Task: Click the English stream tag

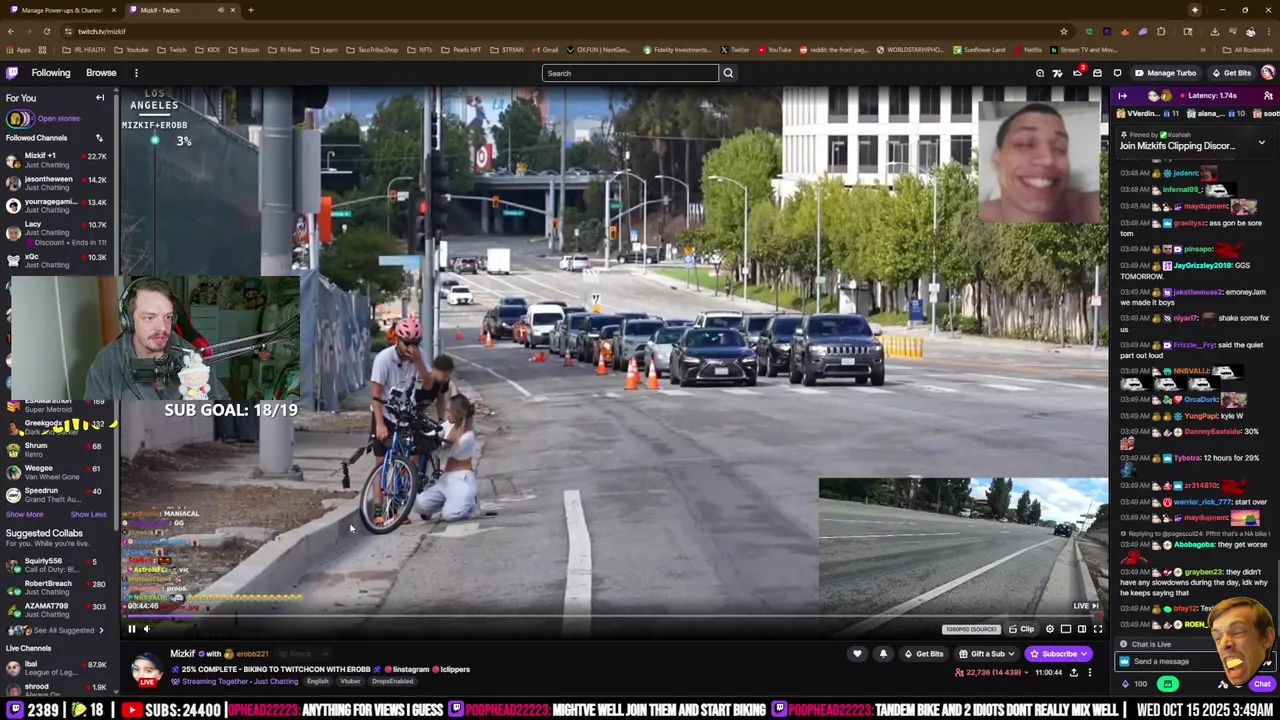Action: pos(317,682)
